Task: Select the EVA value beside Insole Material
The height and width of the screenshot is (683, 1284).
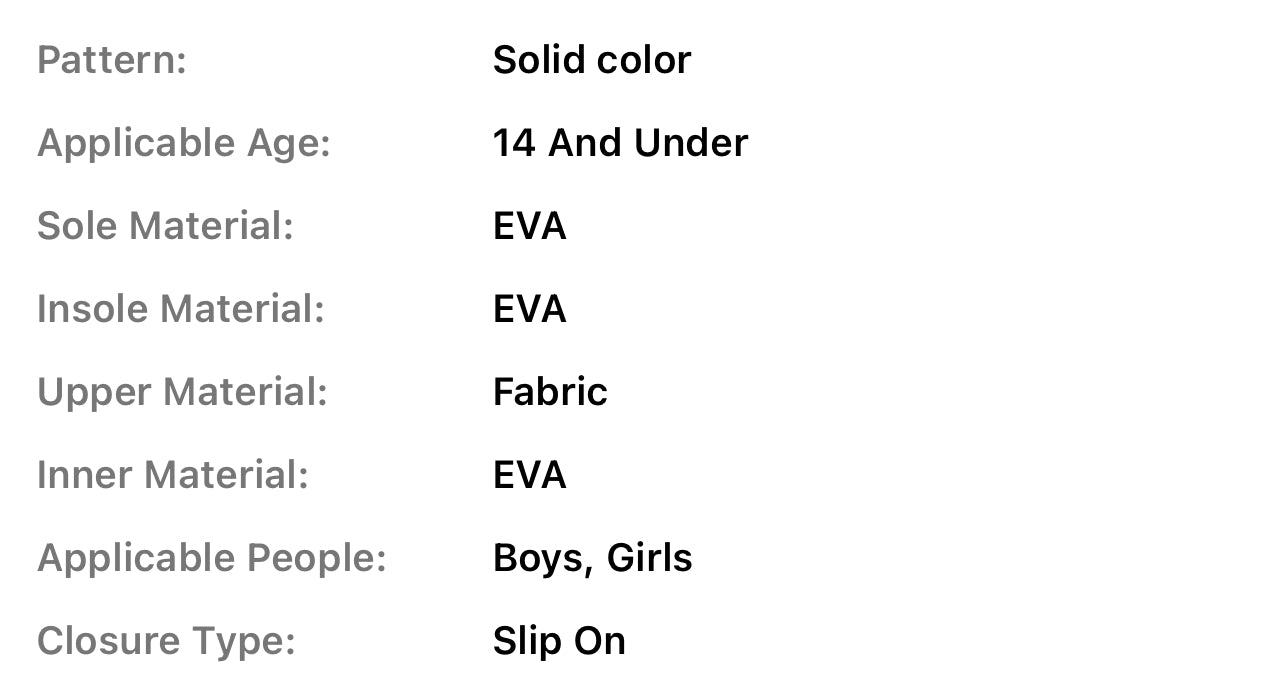Action: click(x=530, y=309)
